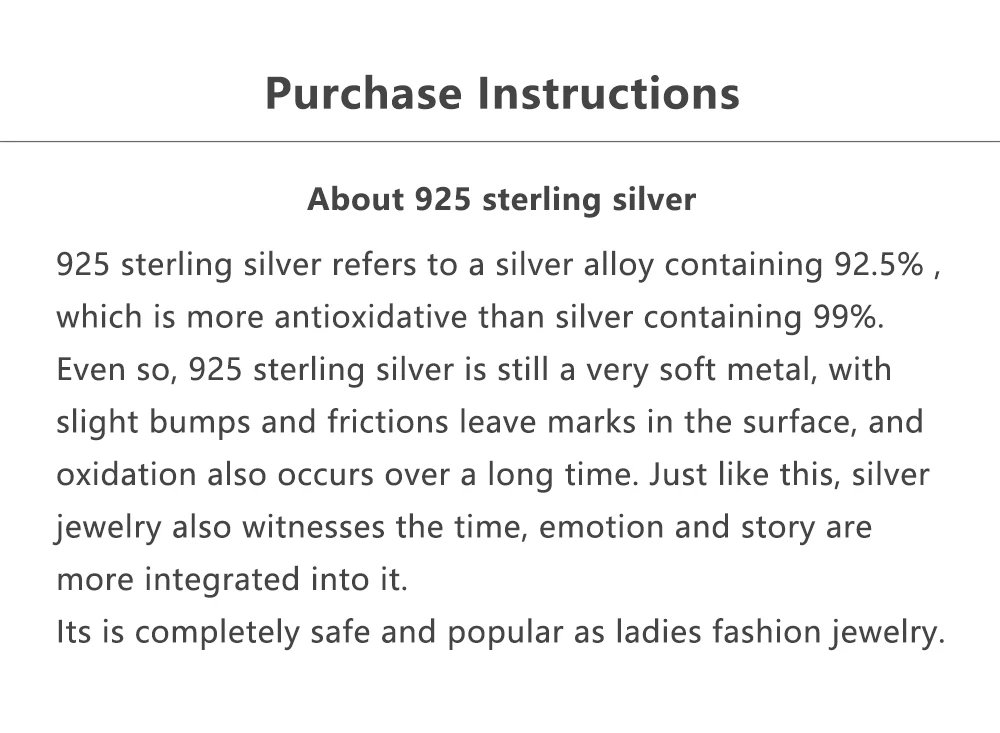Click the line starting 'Even so, 925'
The width and height of the screenshot is (1000, 733).
click(x=474, y=370)
